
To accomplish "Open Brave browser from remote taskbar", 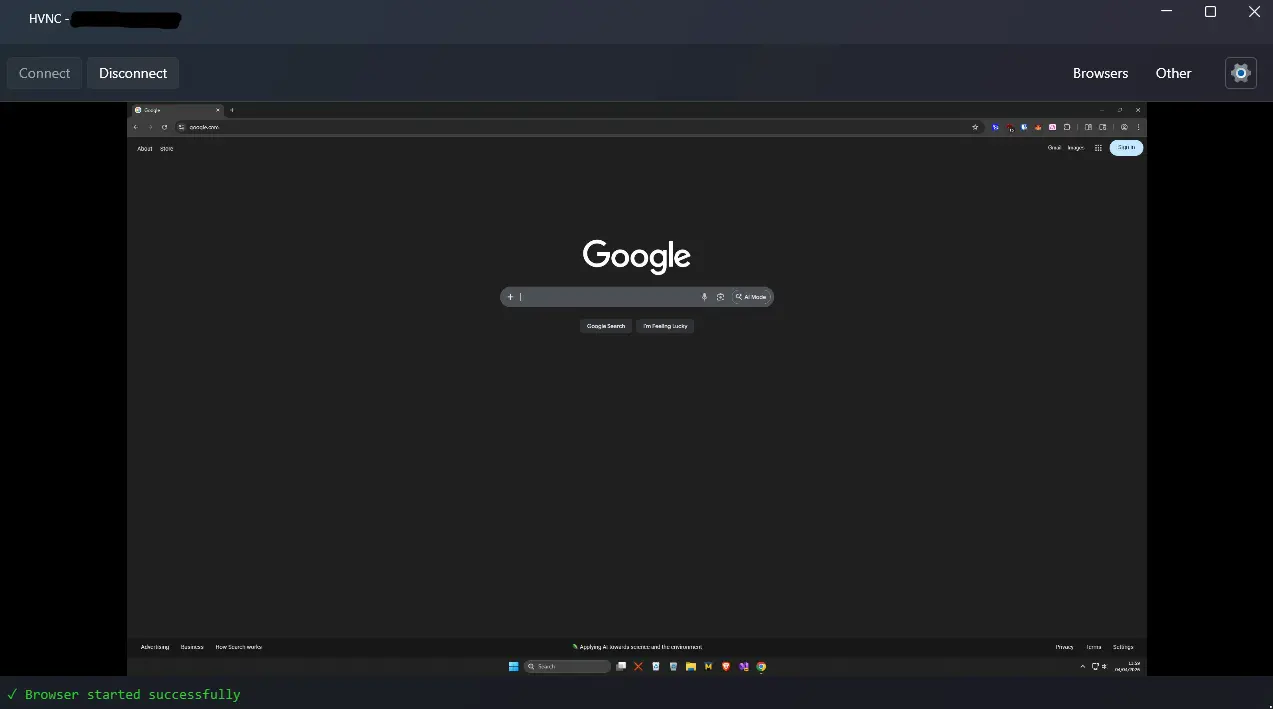I will (x=726, y=666).
